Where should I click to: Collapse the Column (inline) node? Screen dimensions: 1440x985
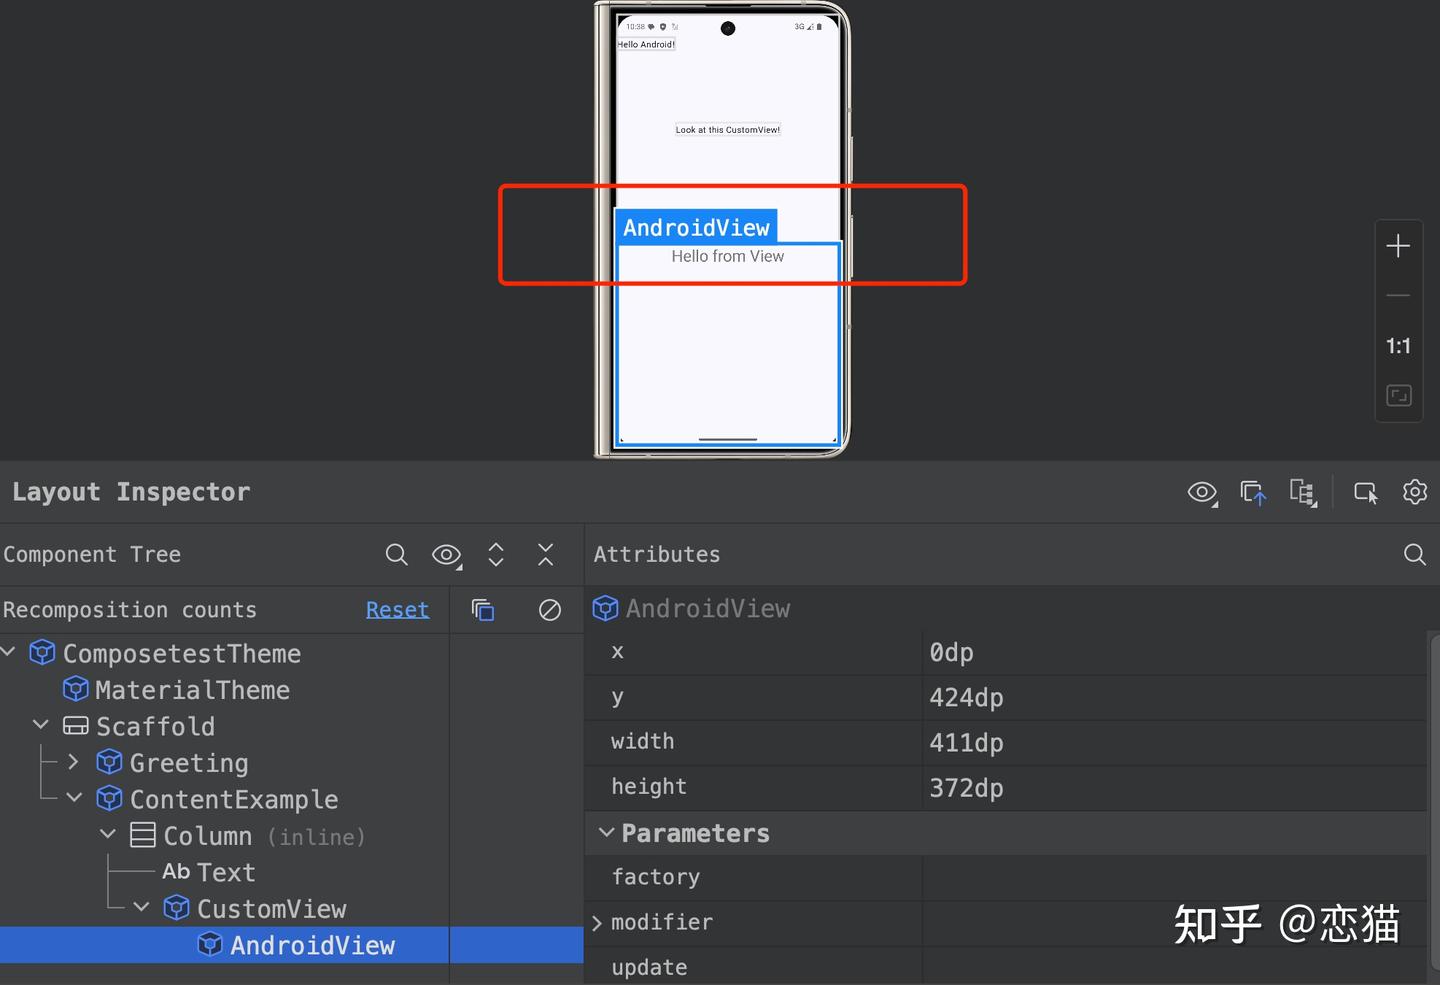pyautogui.click(x=108, y=834)
